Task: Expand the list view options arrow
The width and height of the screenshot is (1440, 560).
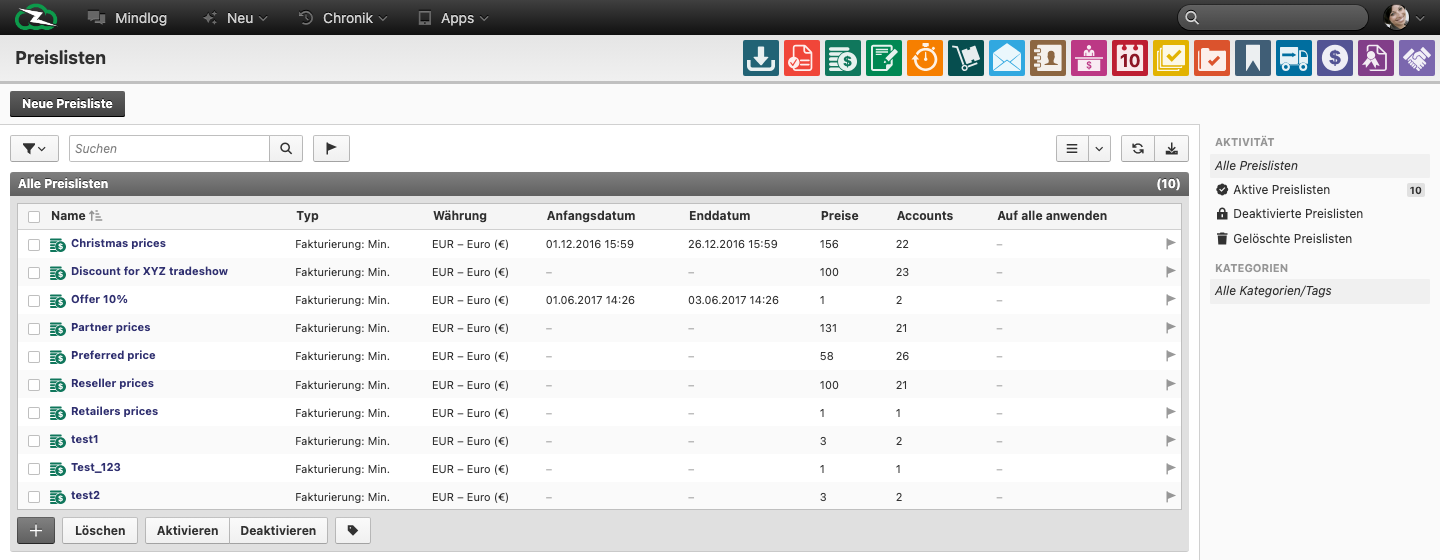Action: (1100, 149)
